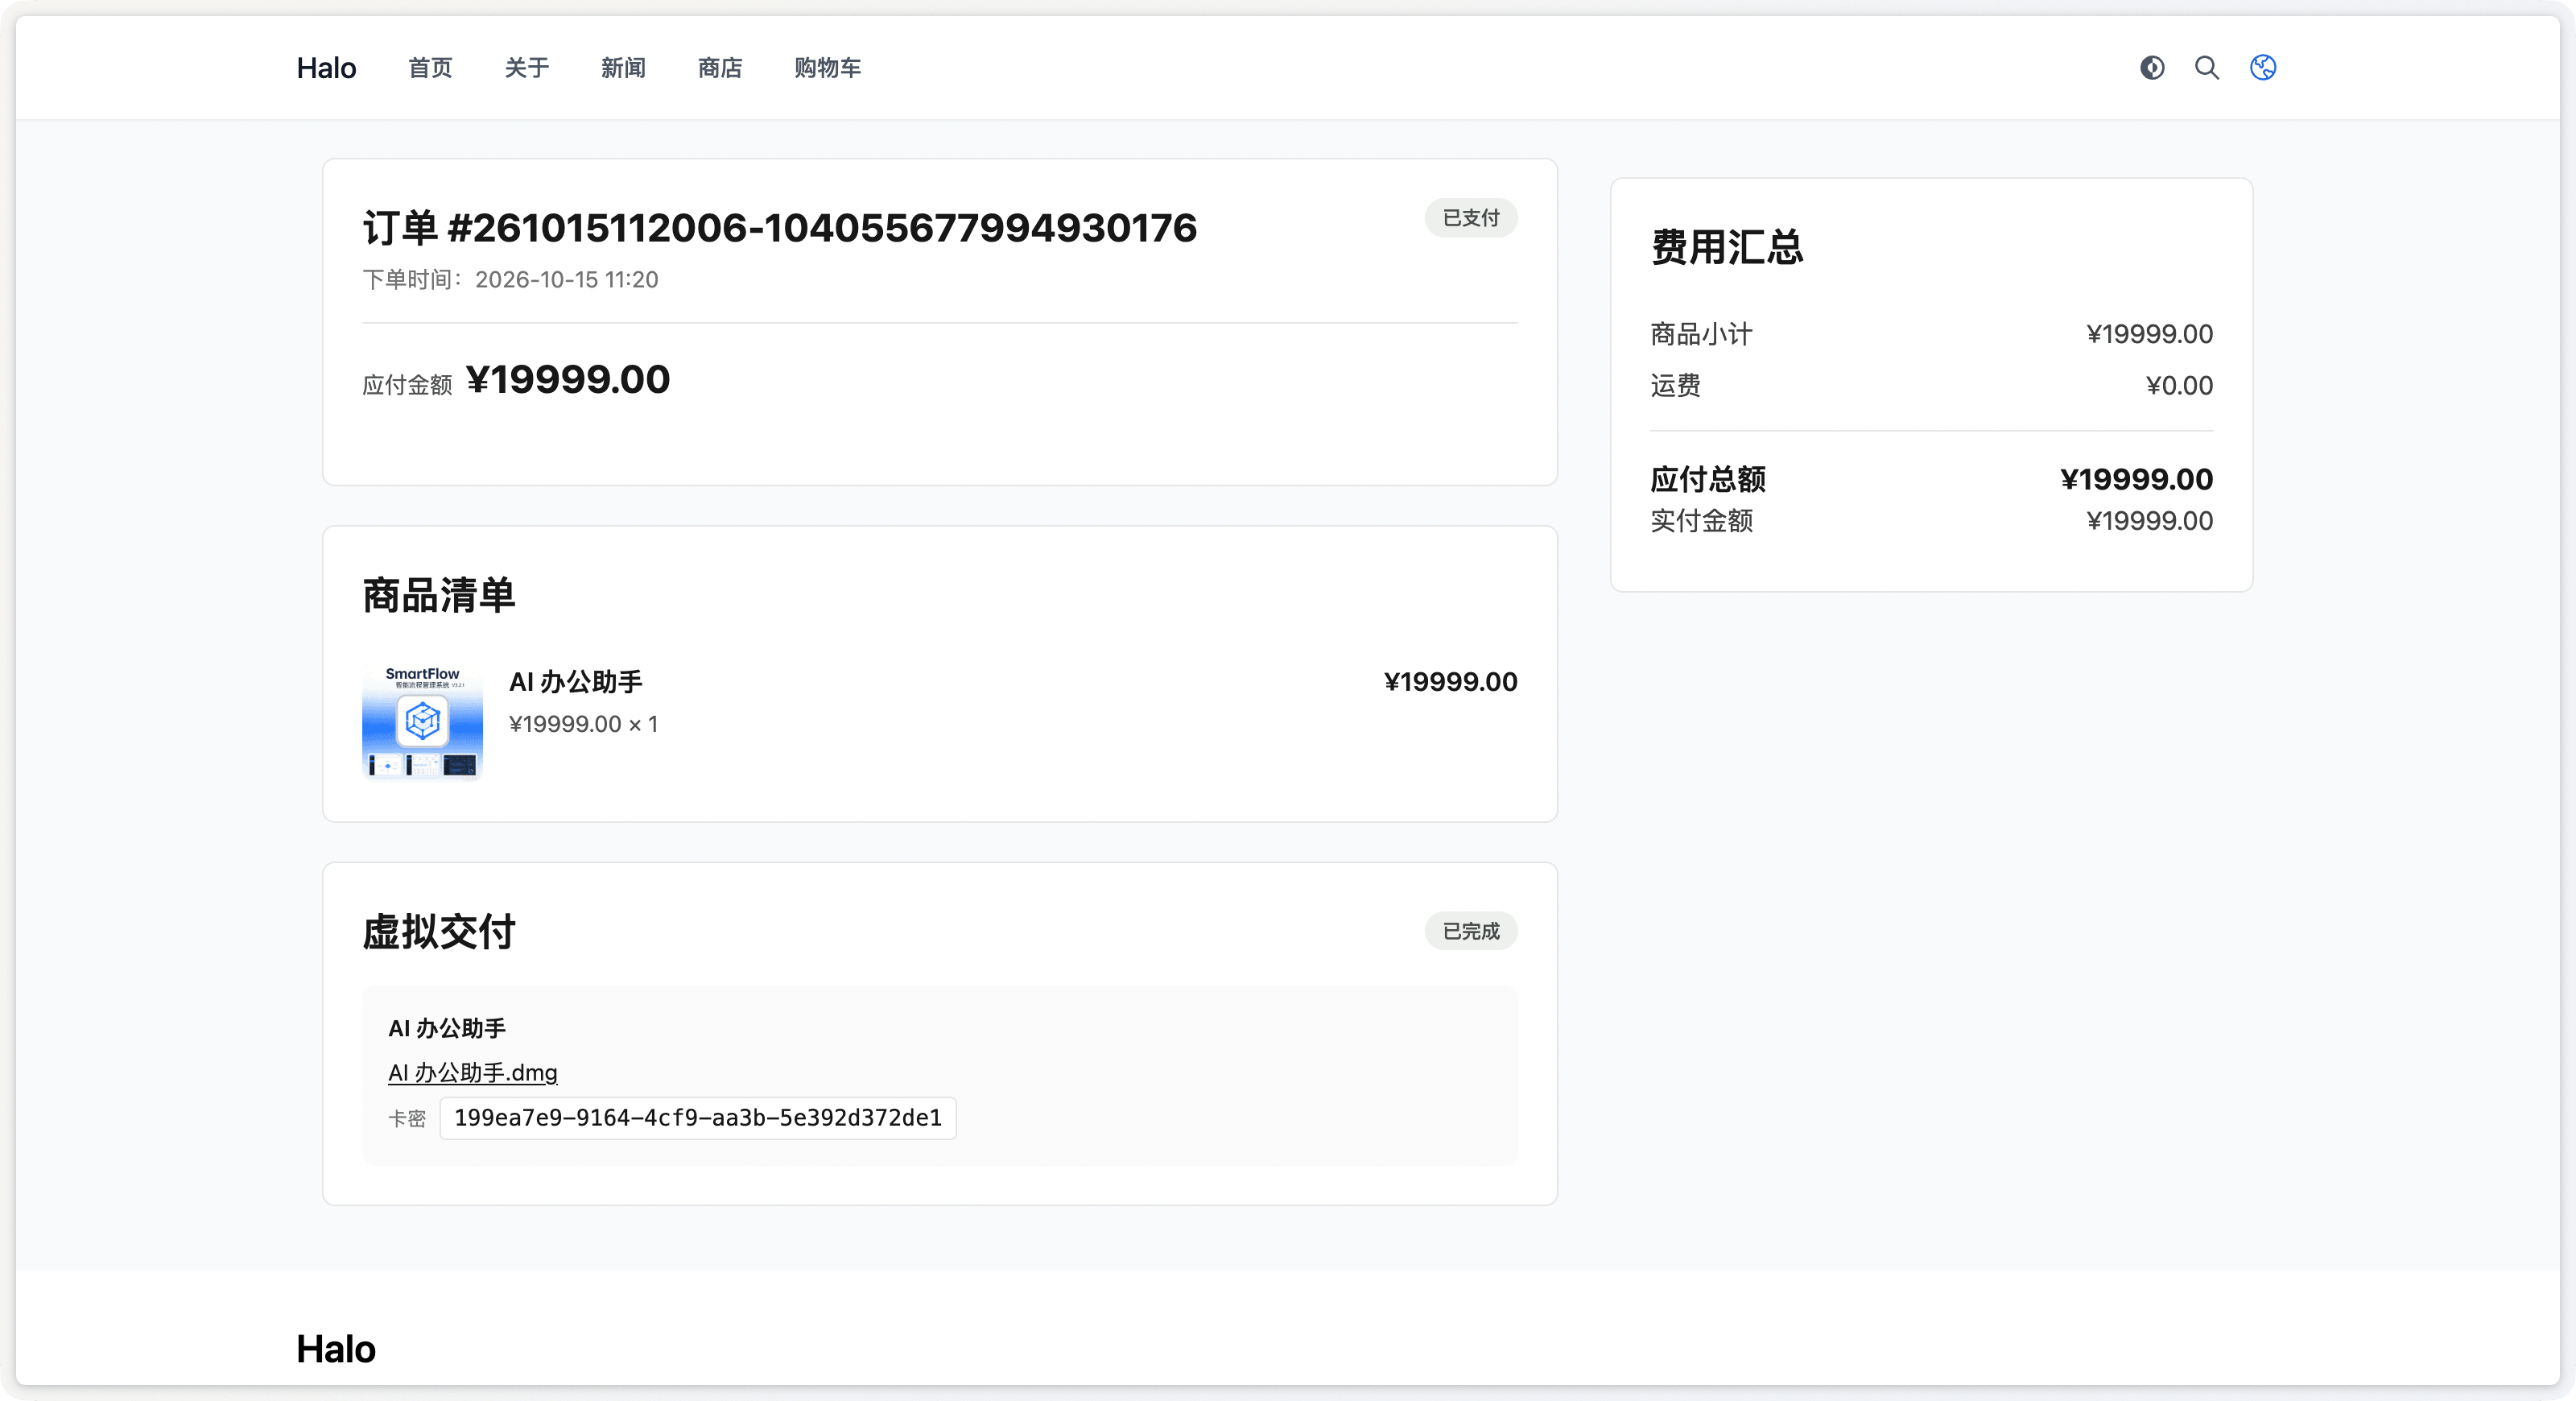Screen dimensions: 2576x1401
Task: Click the AI 办公助手 product name in 商品清单
Action: (576, 682)
